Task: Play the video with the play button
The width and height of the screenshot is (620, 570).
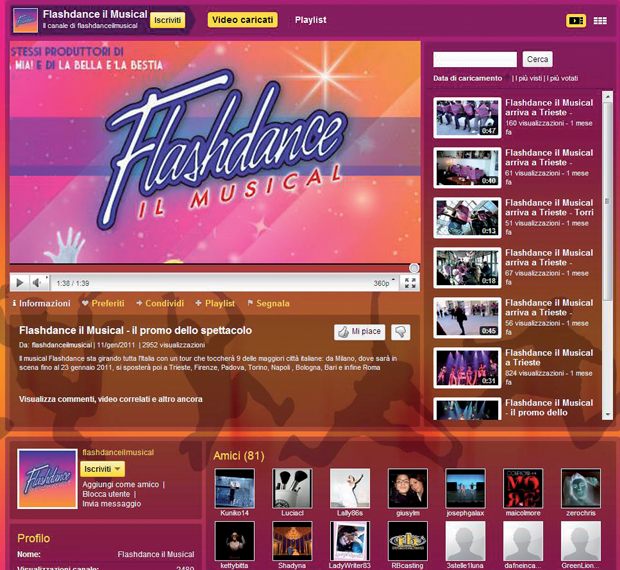Action: 20,283
